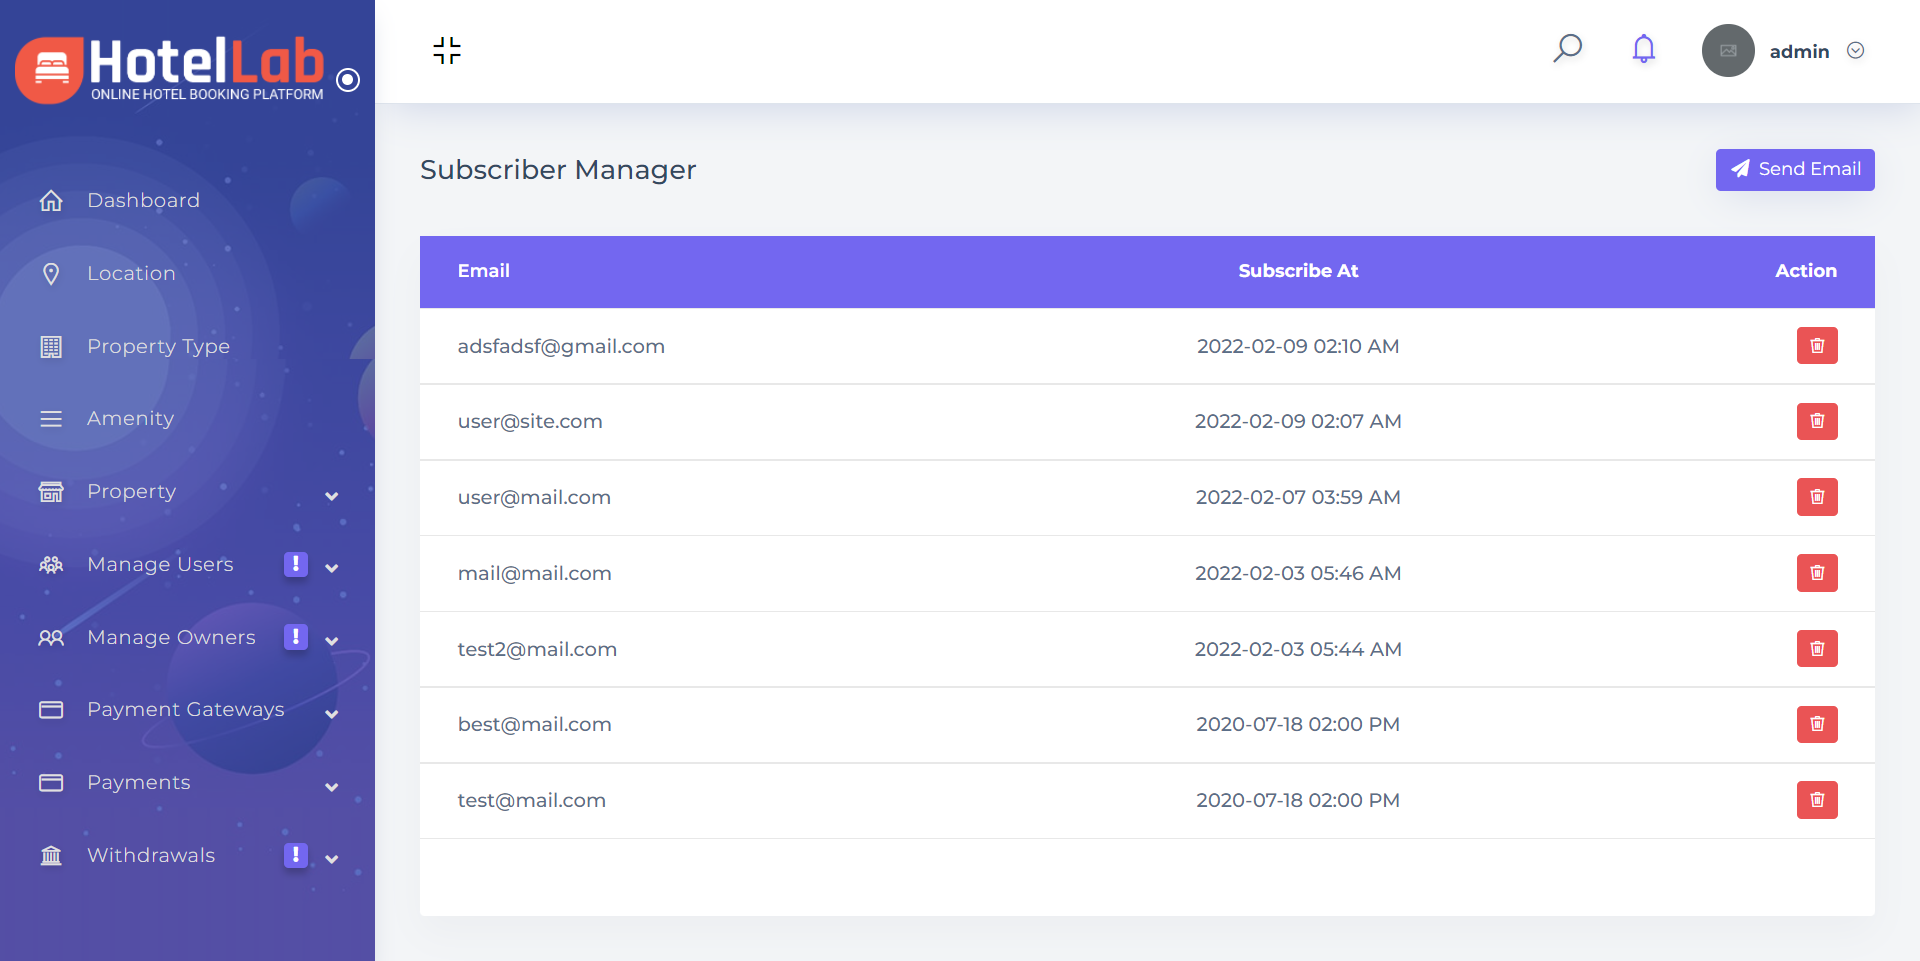This screenshot has width=1920, height=961.
Task: Click the admin avatar image
Action: tap(1727, 51)
